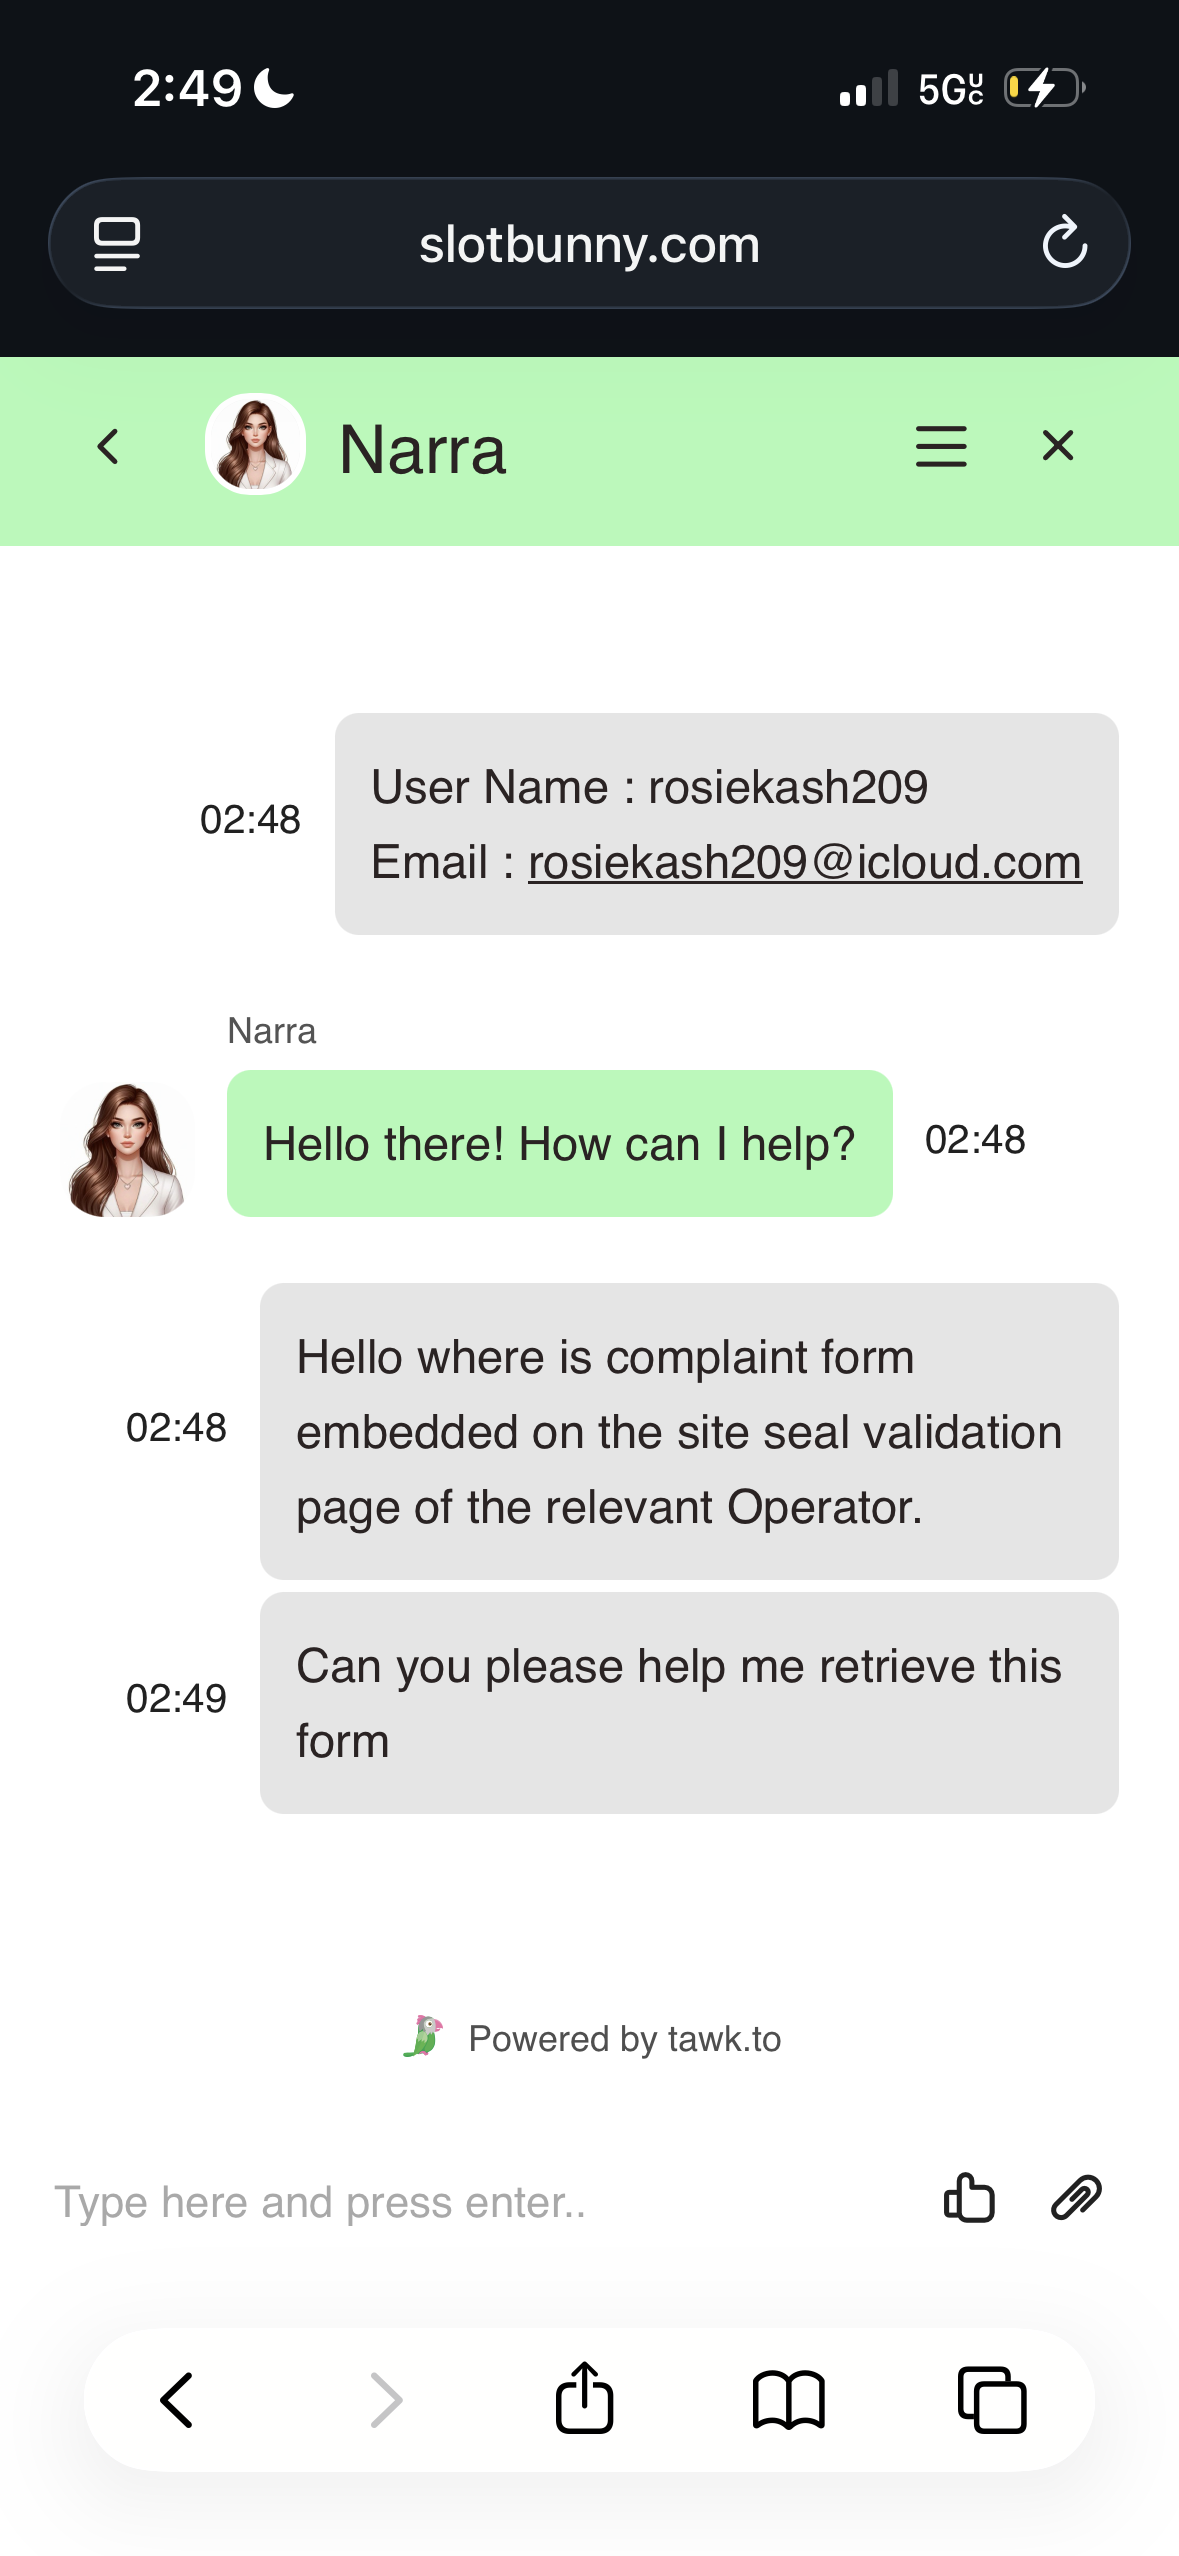
Task: Open the chat hamburger menu
Action: 940,446
